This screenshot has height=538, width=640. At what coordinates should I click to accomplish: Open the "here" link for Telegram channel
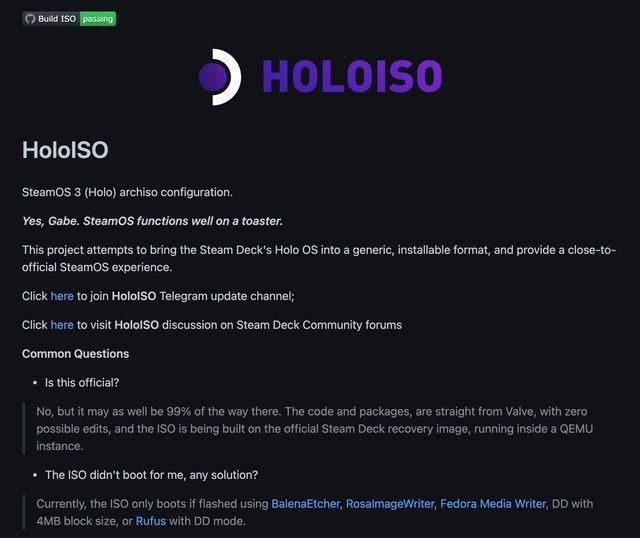(x=62, y=296)
